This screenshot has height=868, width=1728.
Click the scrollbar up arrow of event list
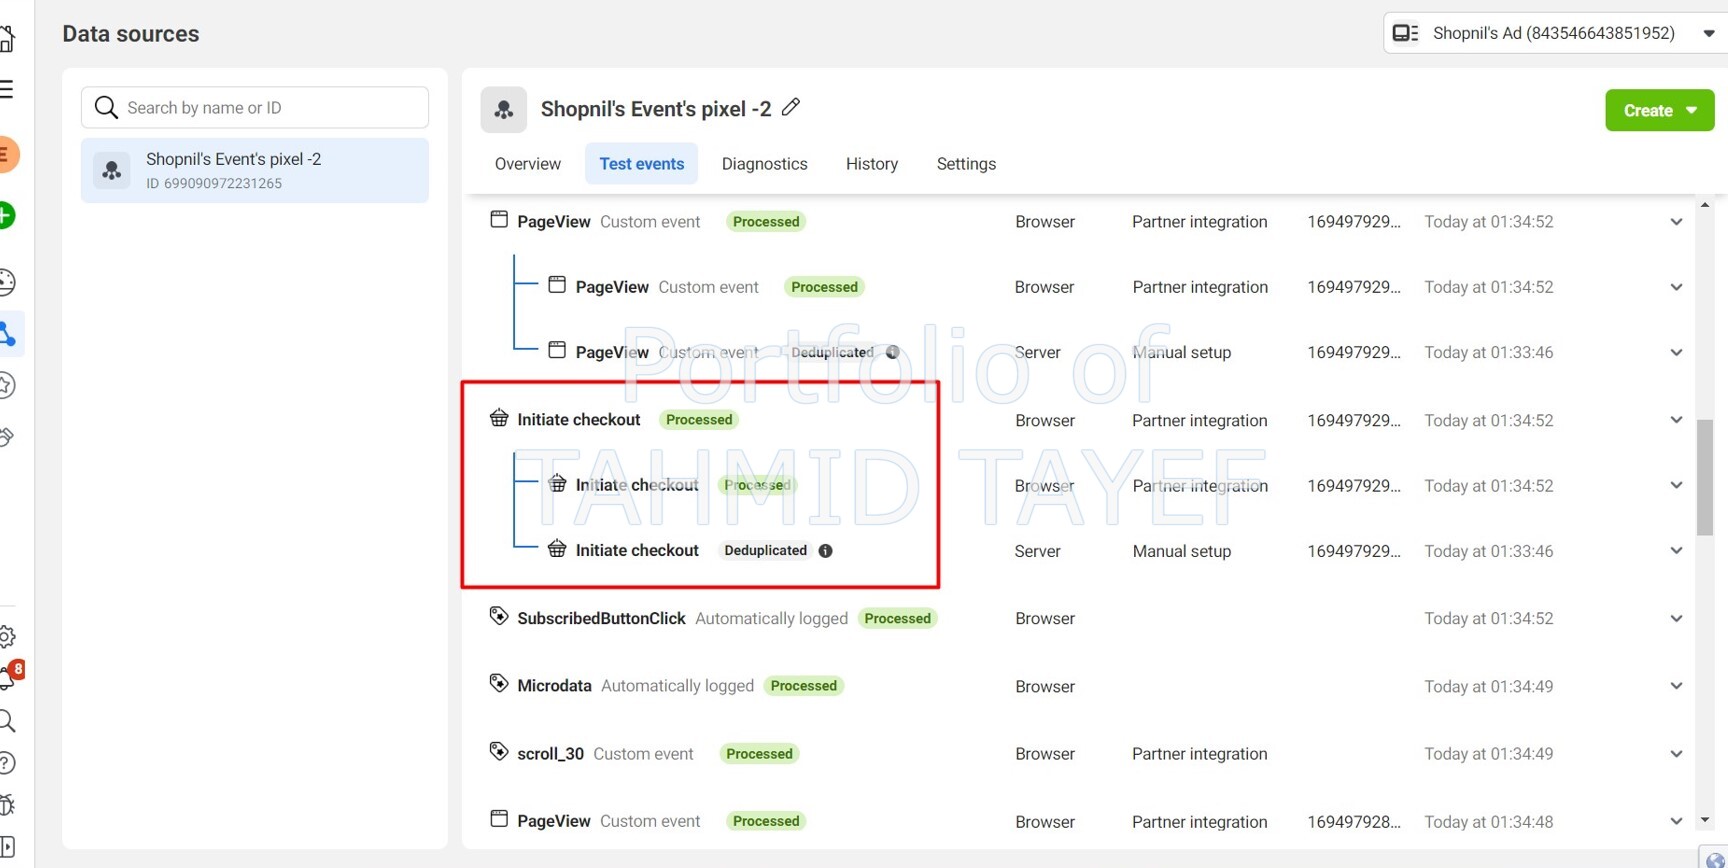tap(1705, 205)
